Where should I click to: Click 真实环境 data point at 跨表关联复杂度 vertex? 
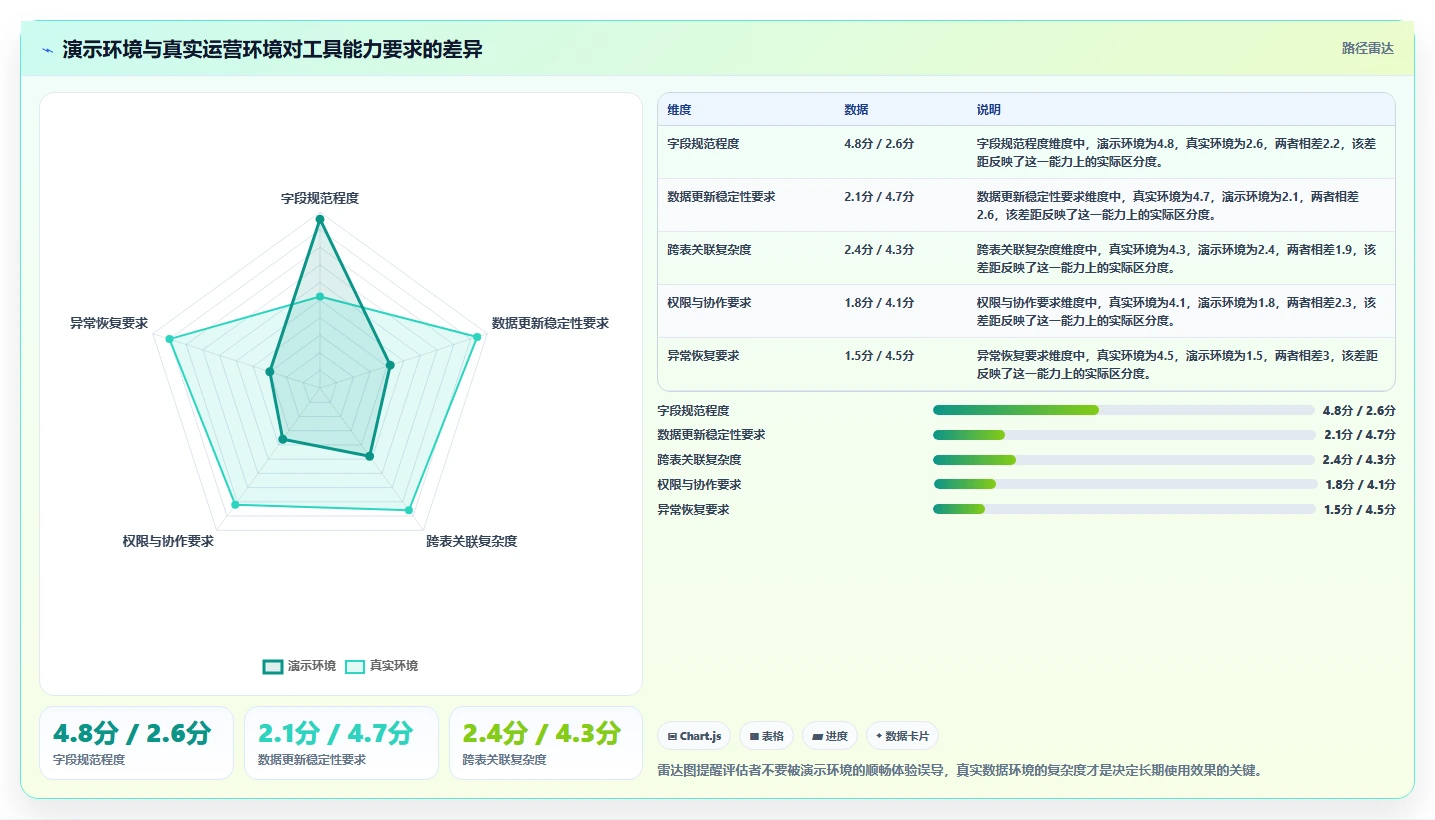(409, 510)
